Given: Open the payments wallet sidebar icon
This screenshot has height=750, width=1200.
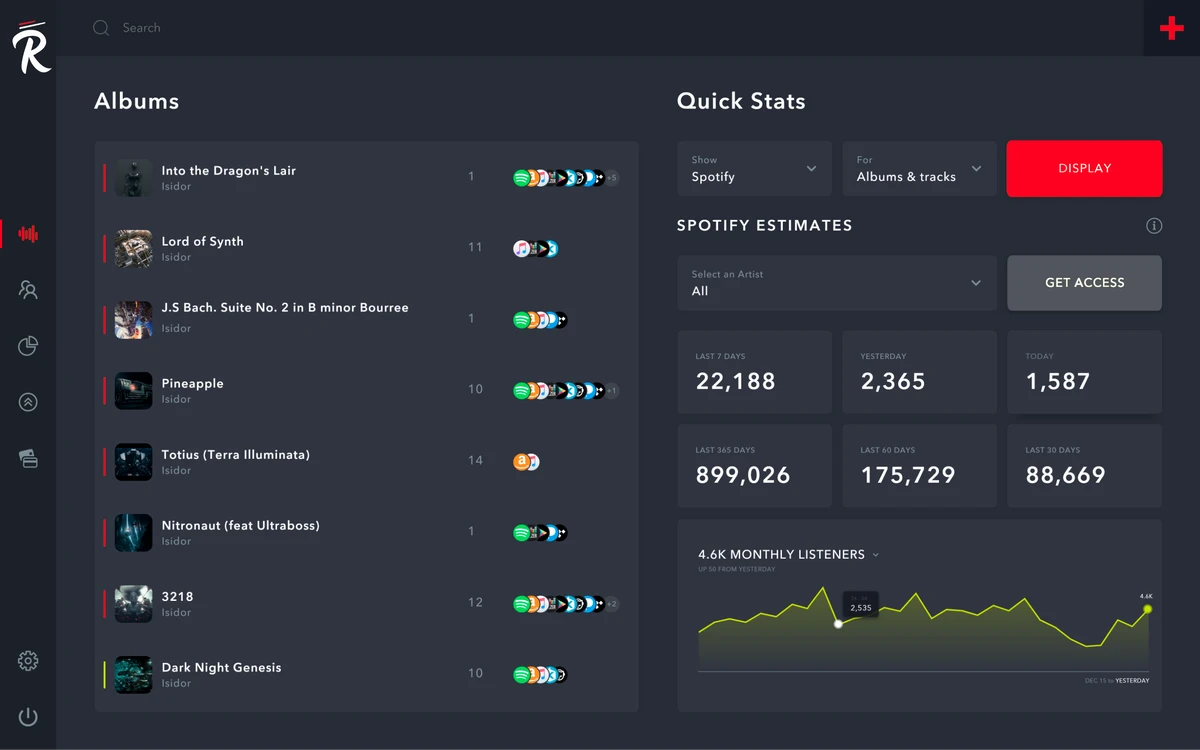Looking at the screenshot, I should (28, 458).
